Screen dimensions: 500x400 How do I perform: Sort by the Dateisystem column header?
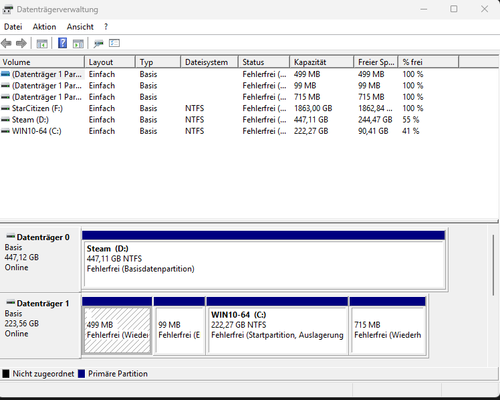click(209, 62)
